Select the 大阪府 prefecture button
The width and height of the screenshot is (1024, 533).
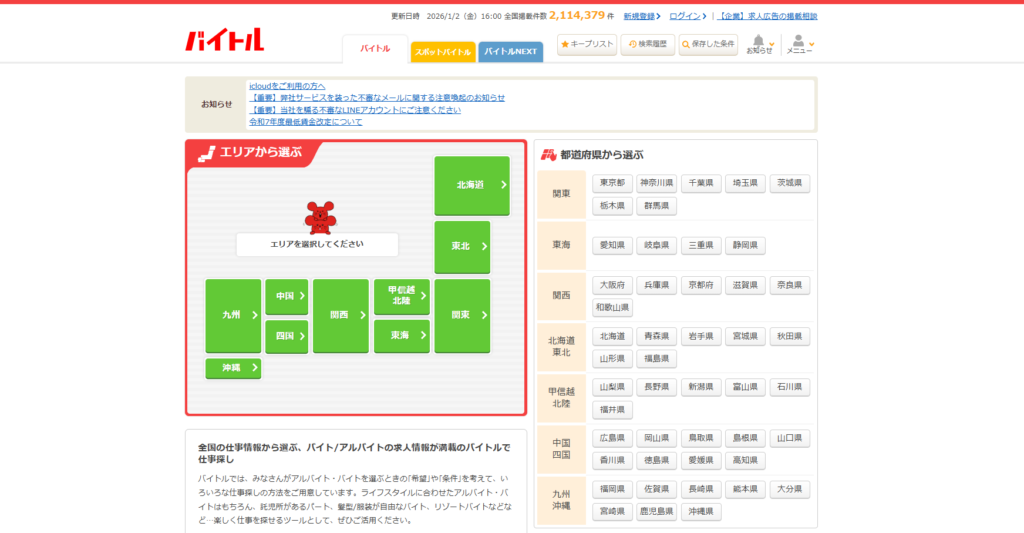612,285
